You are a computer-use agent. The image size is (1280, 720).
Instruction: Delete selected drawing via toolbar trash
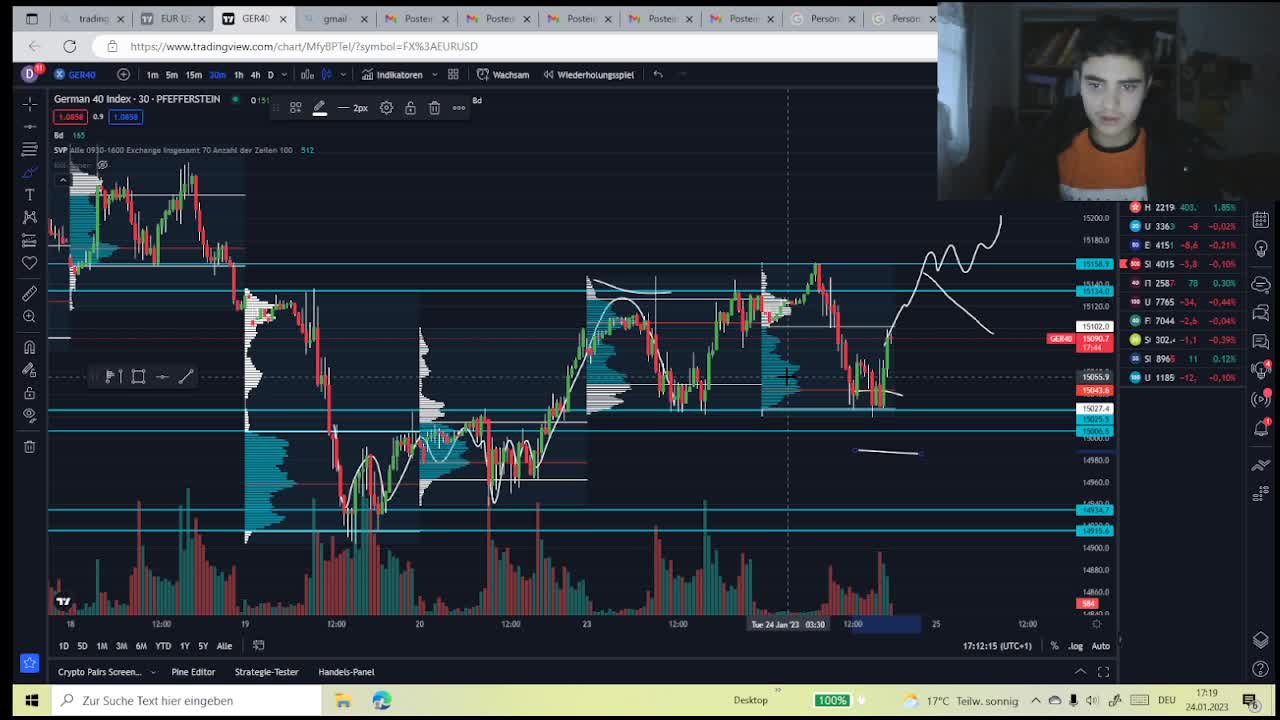coord(434,108)
